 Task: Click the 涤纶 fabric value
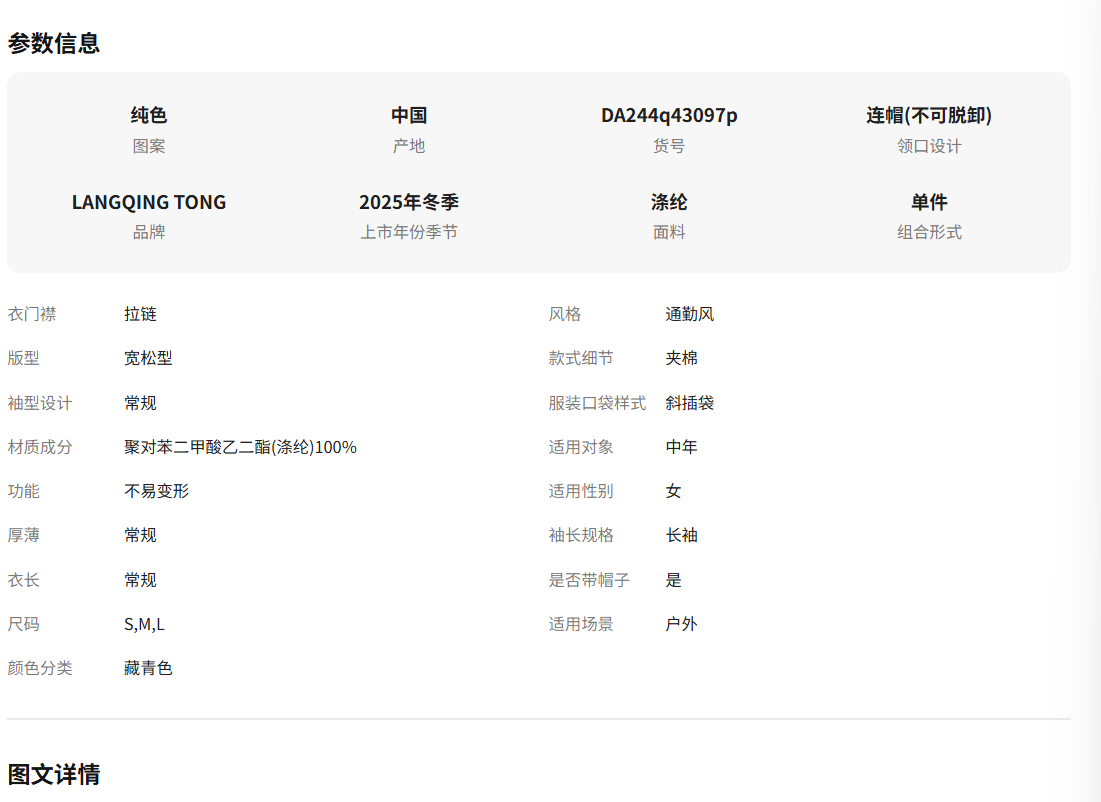click(669, 202)
